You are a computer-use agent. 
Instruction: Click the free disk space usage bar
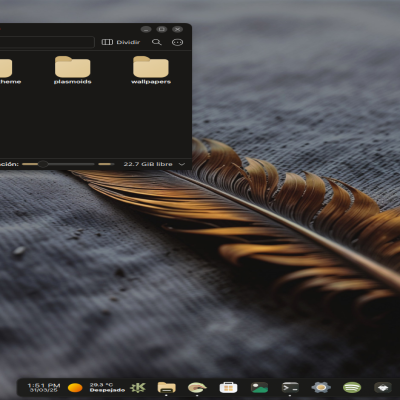(x=106, y=164)
